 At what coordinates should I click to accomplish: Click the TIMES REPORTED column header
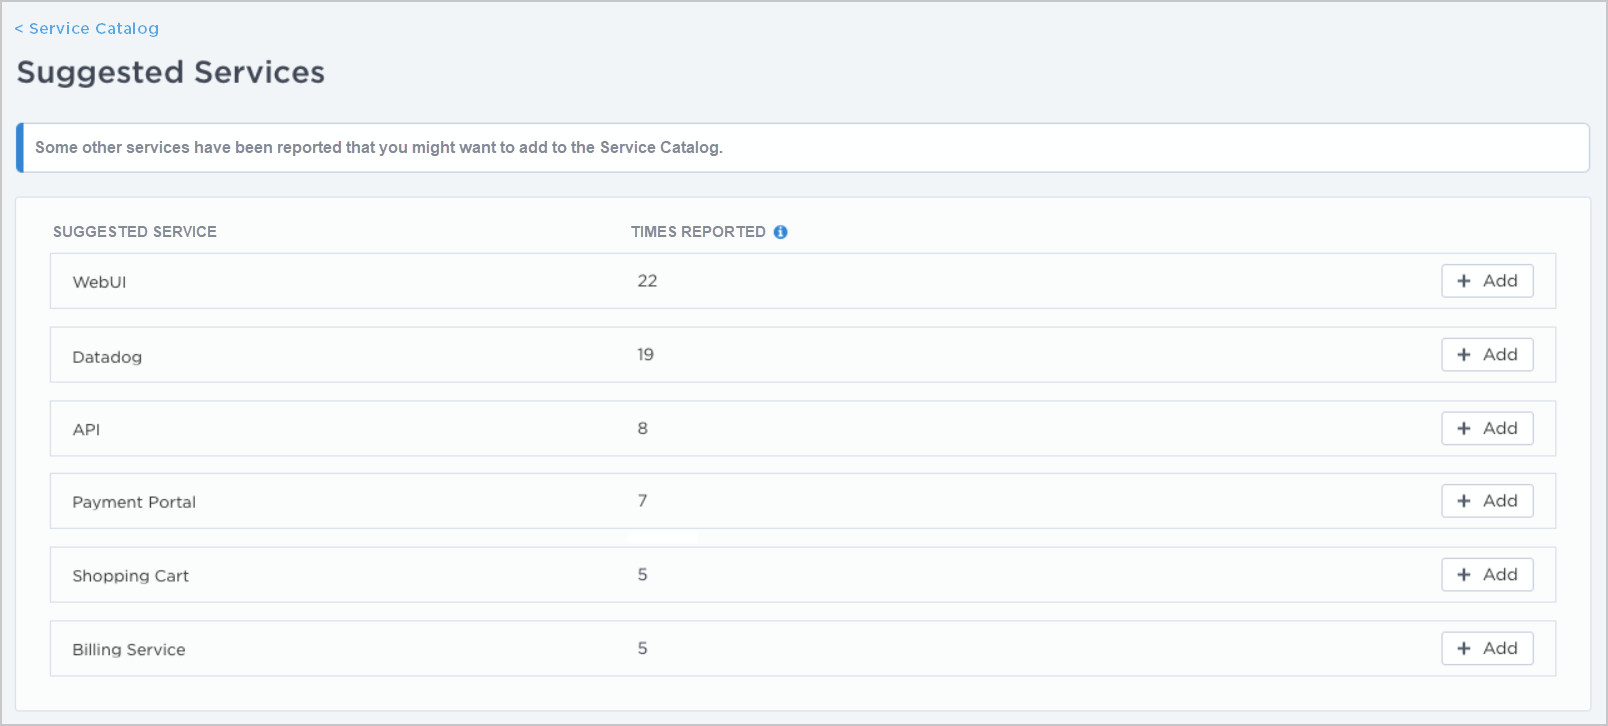pyautogui.click(x=698, y=232)
